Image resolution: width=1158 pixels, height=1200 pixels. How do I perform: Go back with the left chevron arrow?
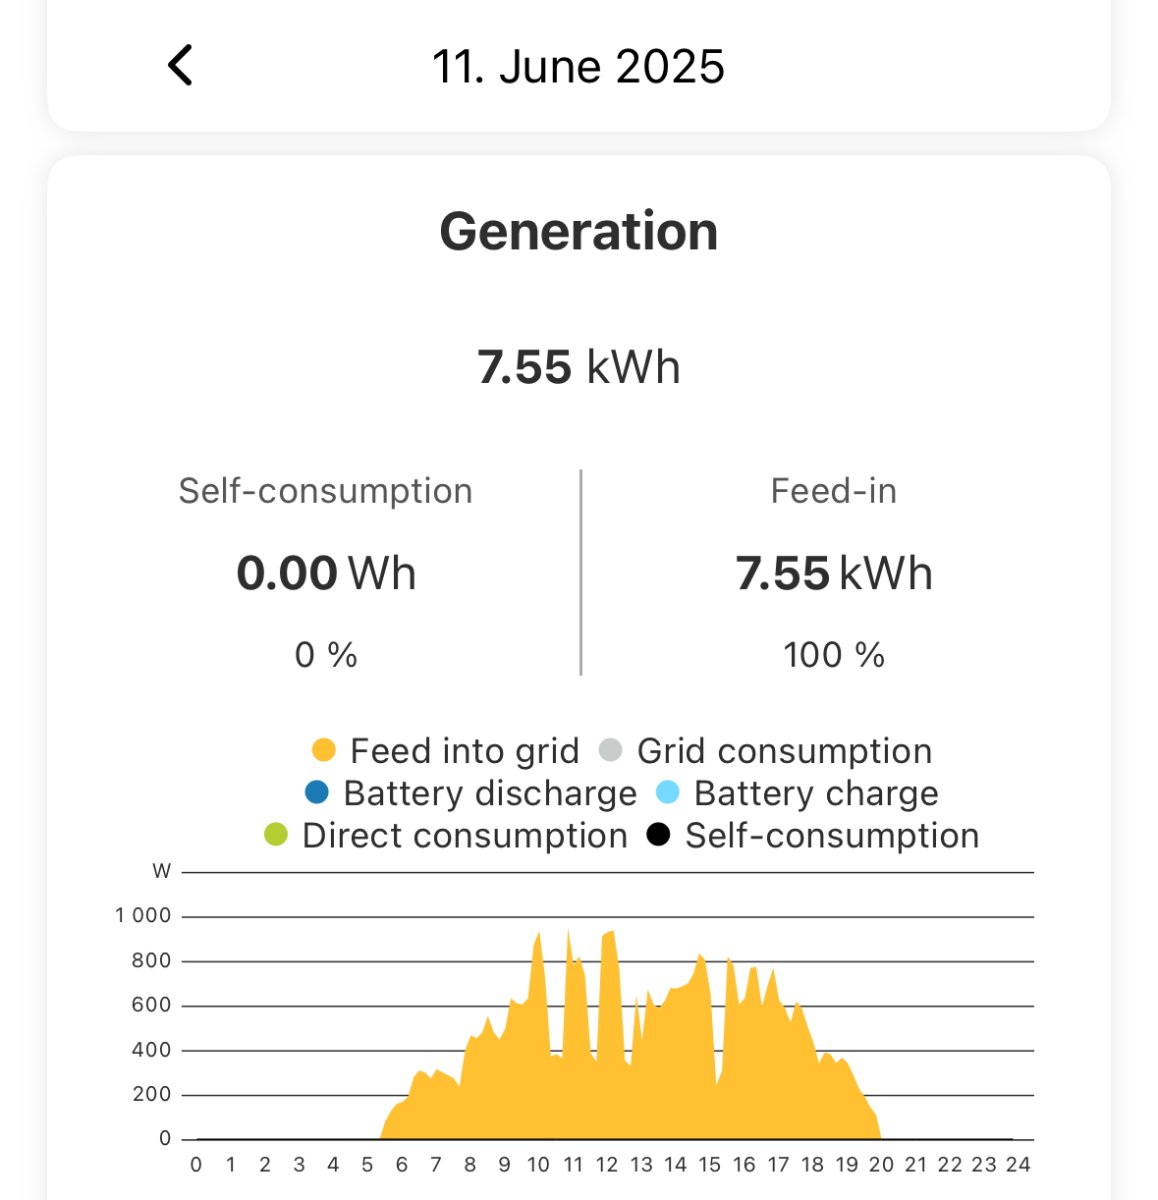(180, 66)
